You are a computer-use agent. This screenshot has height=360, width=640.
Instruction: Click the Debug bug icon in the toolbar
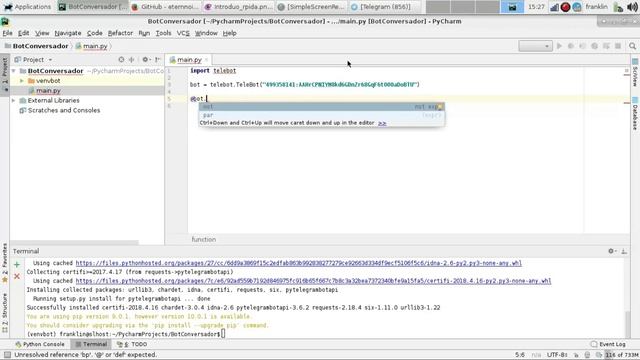(571, 46)
